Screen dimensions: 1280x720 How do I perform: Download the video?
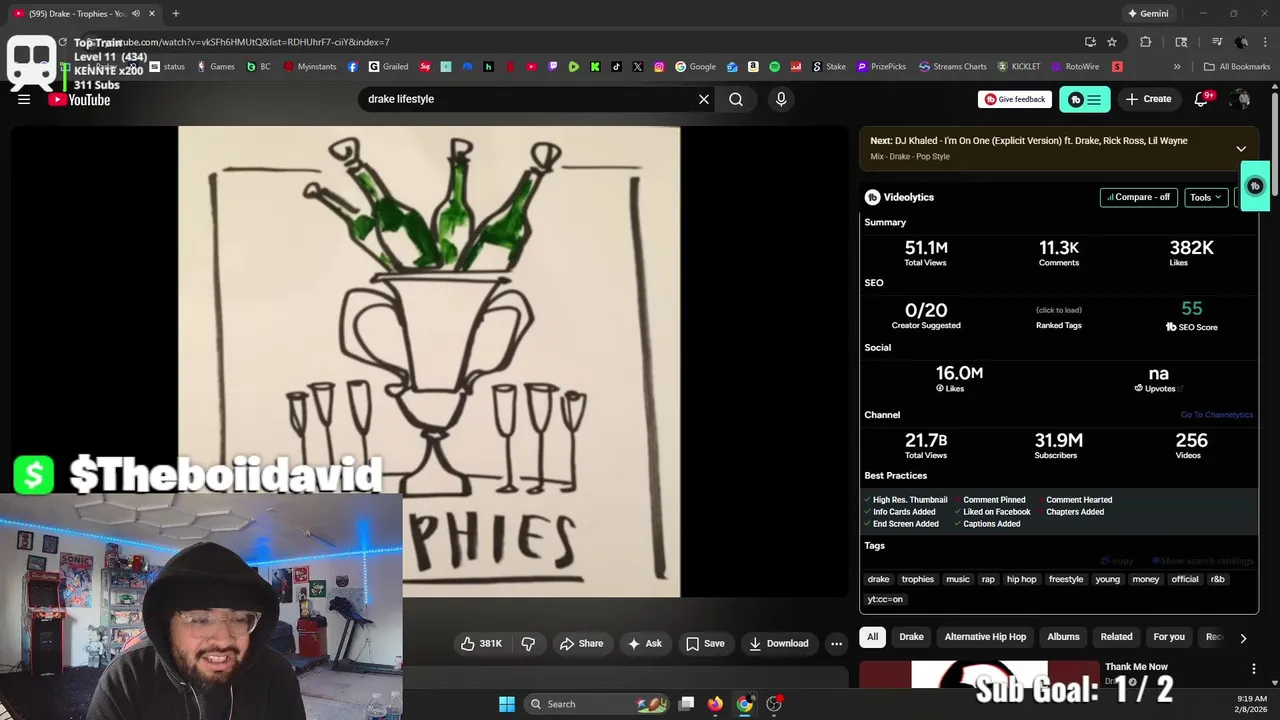click(x=778, y=643)
